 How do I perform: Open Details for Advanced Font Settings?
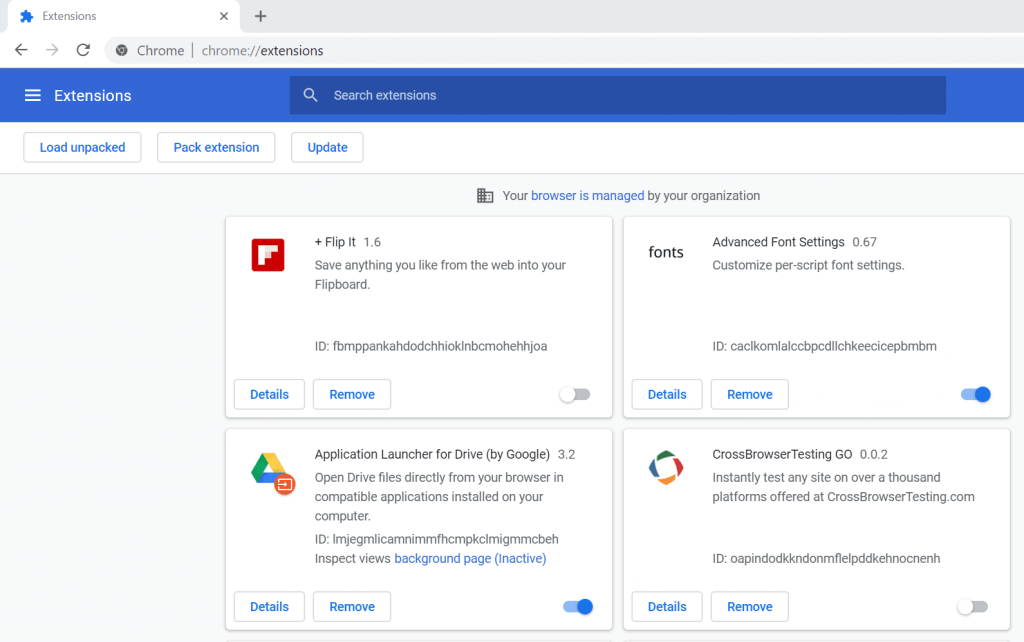pos(667,394)
